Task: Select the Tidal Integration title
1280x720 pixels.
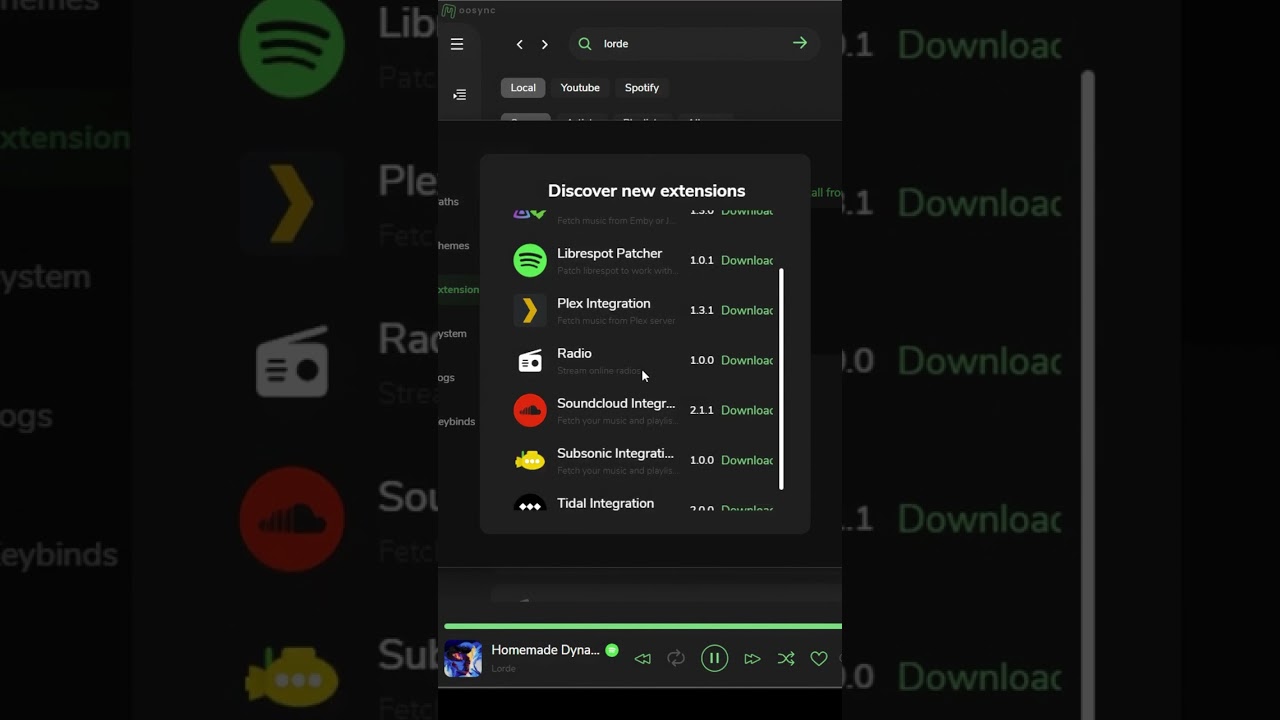Action: tap(605, 504)
